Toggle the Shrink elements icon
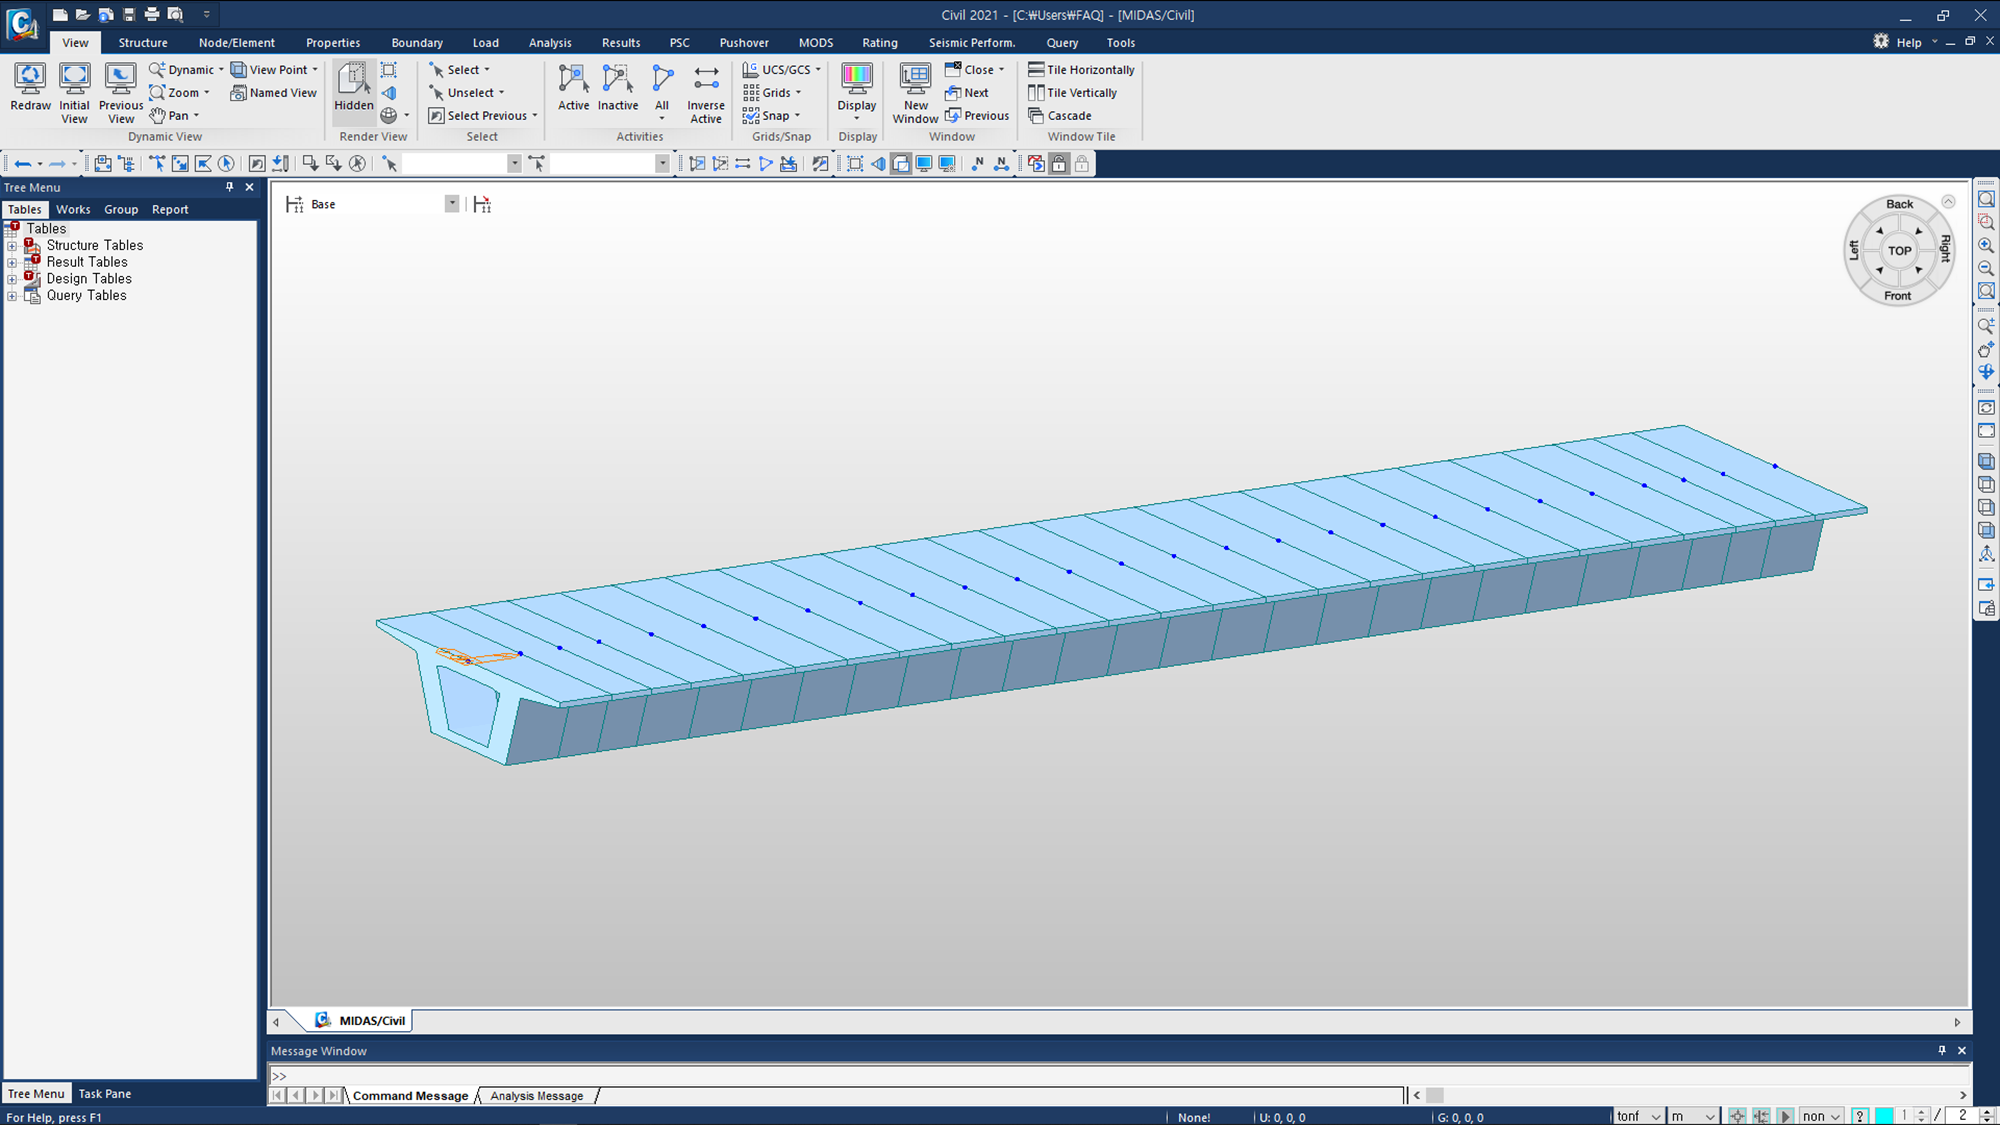Viewport: 2000px width, 1125px height. (x=855, y=164)
